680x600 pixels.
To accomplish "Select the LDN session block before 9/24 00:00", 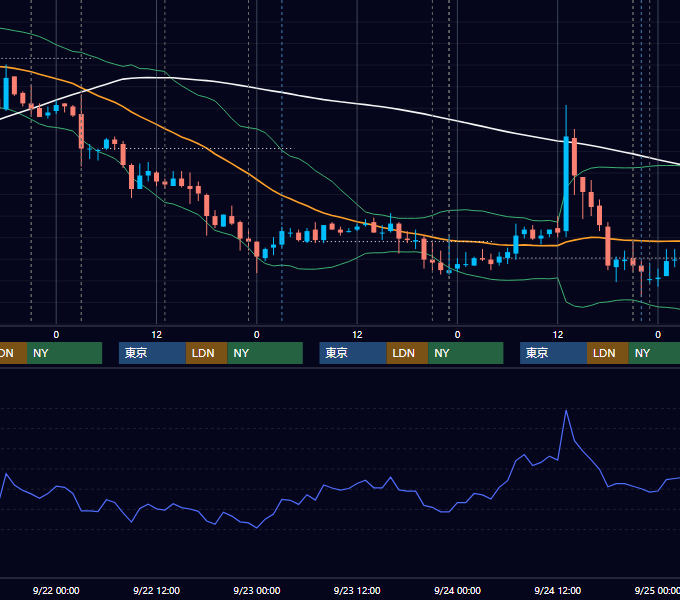I will 407,353.
